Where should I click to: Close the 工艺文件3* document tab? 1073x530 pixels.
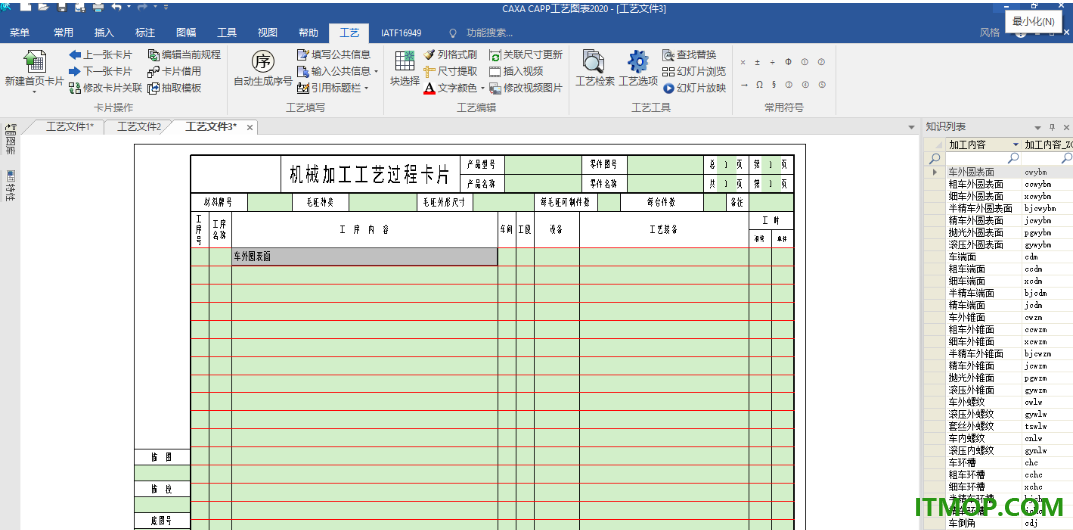tap(250, 127)
